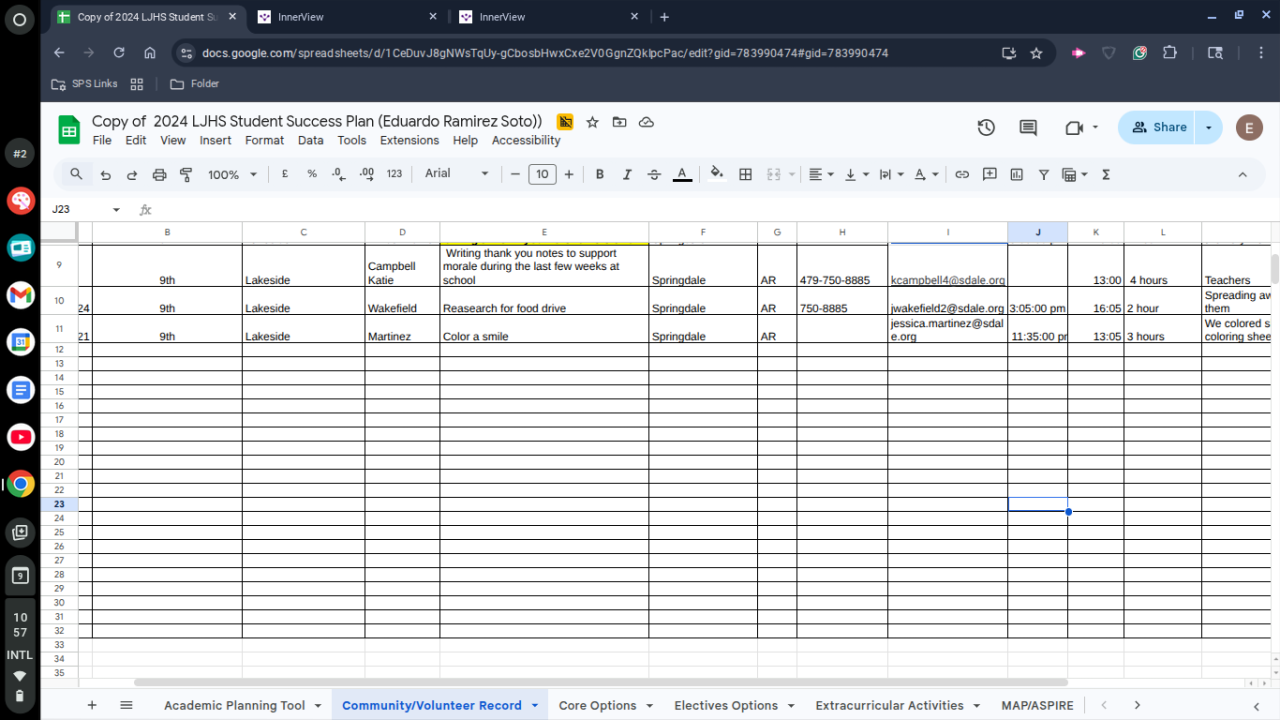
Task: Open the Extensions menu
Action: (409, 141)
